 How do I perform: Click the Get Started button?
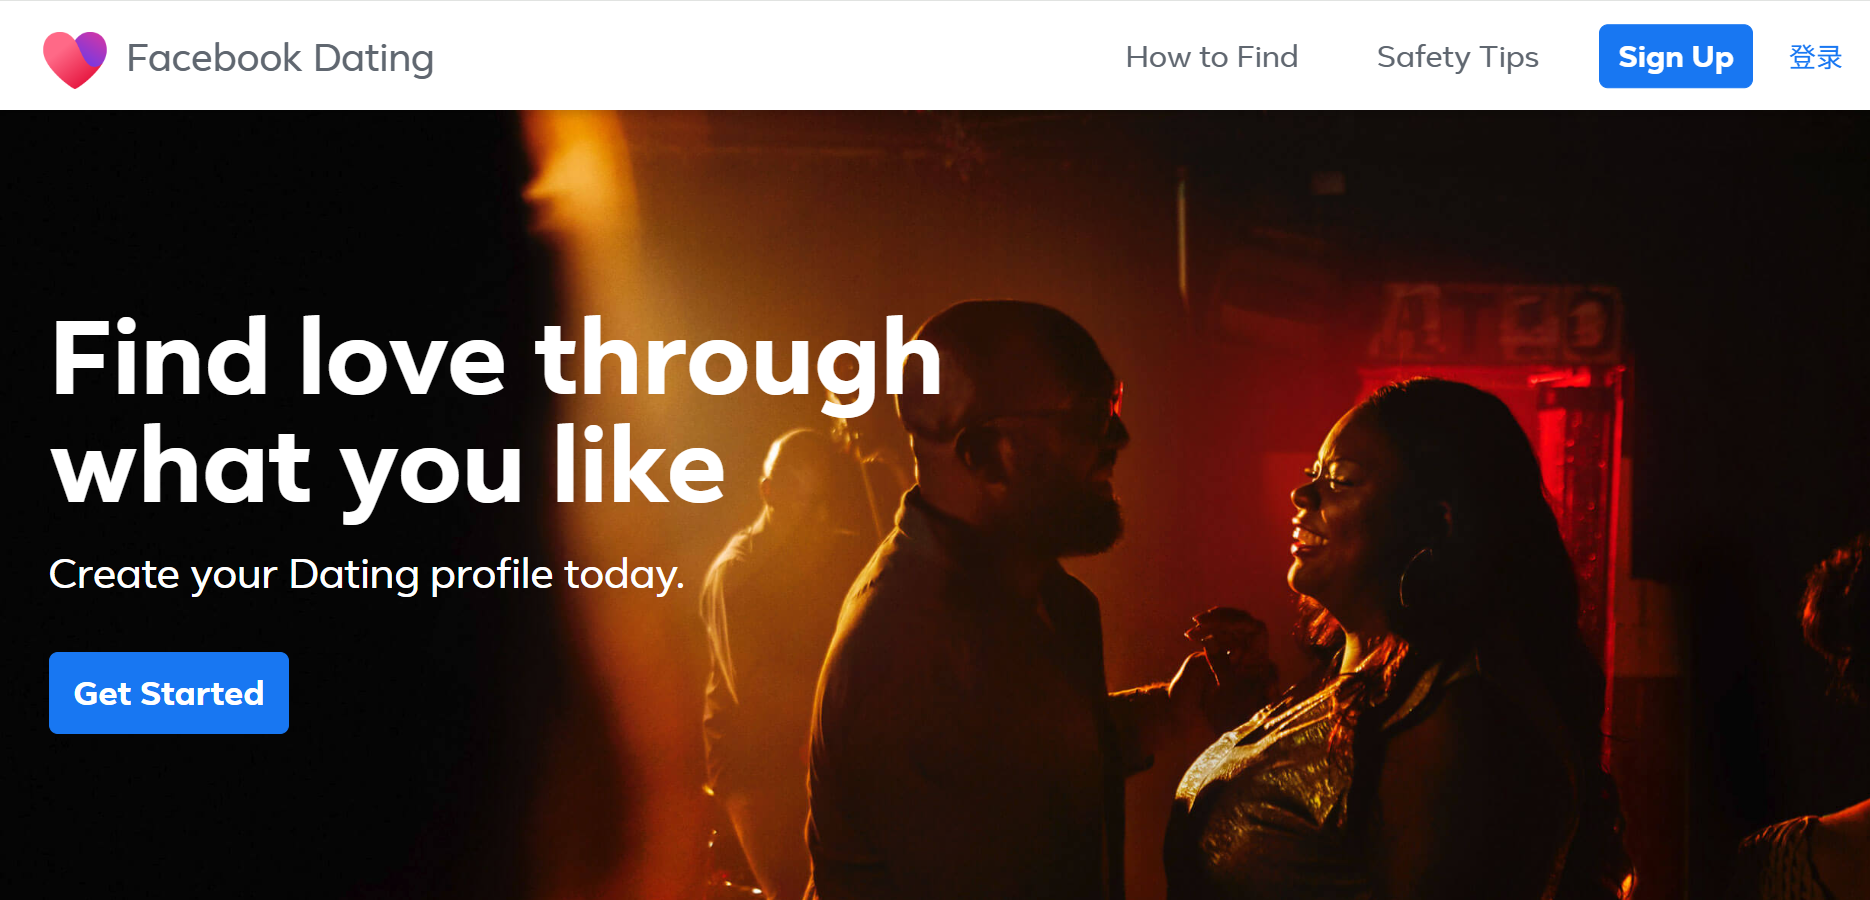(169, 693)
